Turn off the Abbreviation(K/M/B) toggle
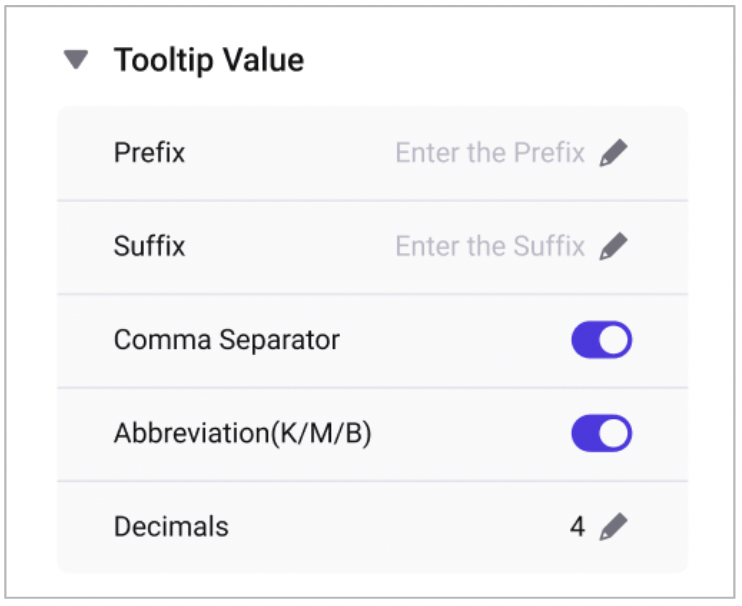 [601, 433]
